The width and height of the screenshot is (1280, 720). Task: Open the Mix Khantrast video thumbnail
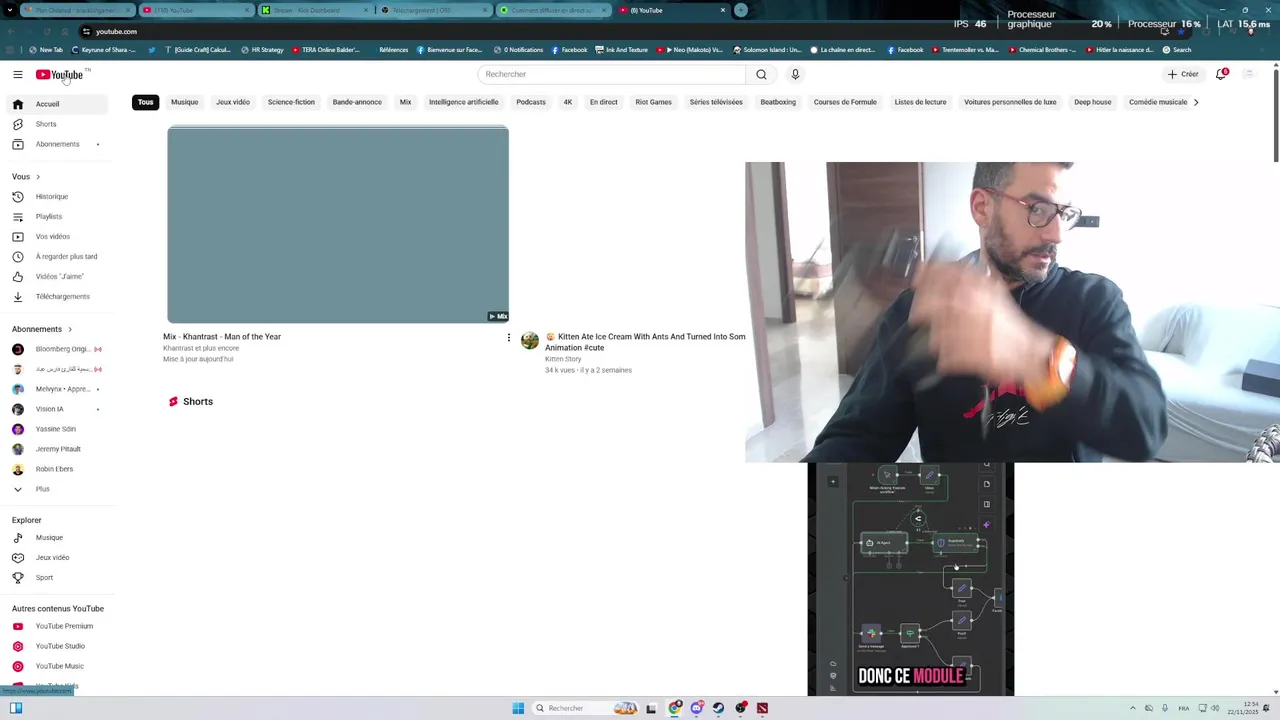(338, 224)
